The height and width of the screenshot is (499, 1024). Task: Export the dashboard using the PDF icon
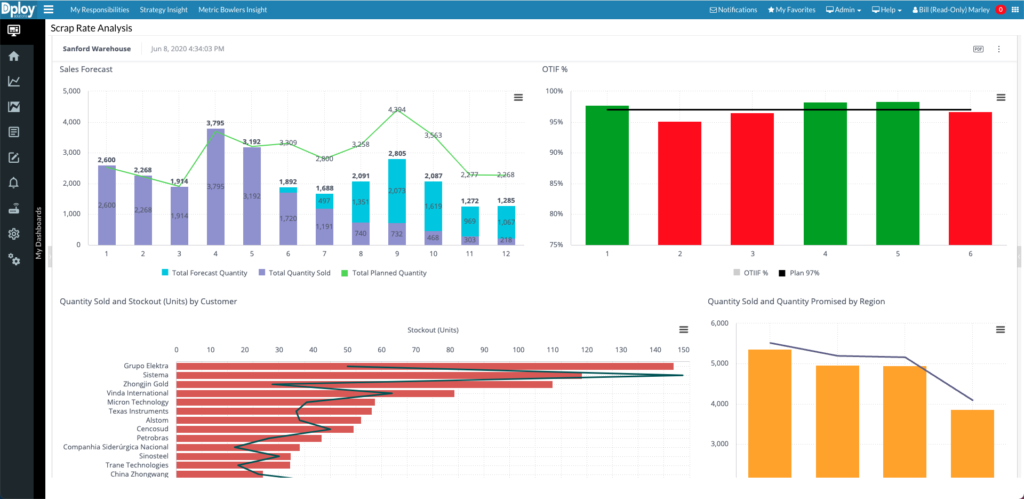pyautogui.click(x=978, y=48)
